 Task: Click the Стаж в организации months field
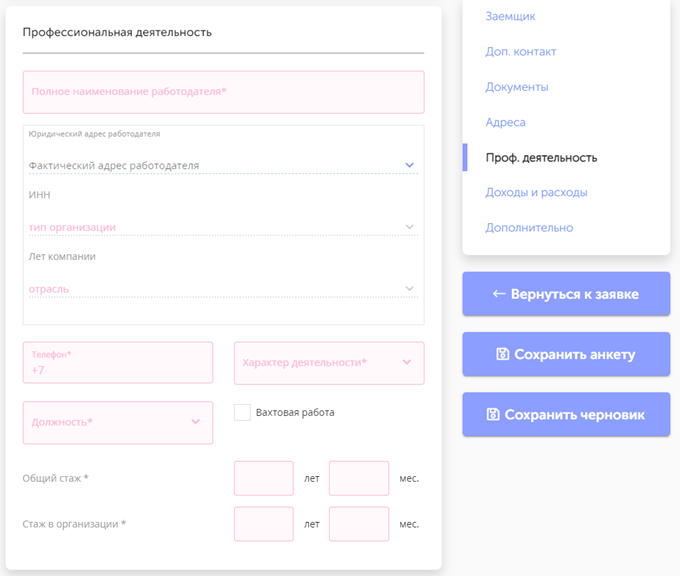(x=358, y=524)
